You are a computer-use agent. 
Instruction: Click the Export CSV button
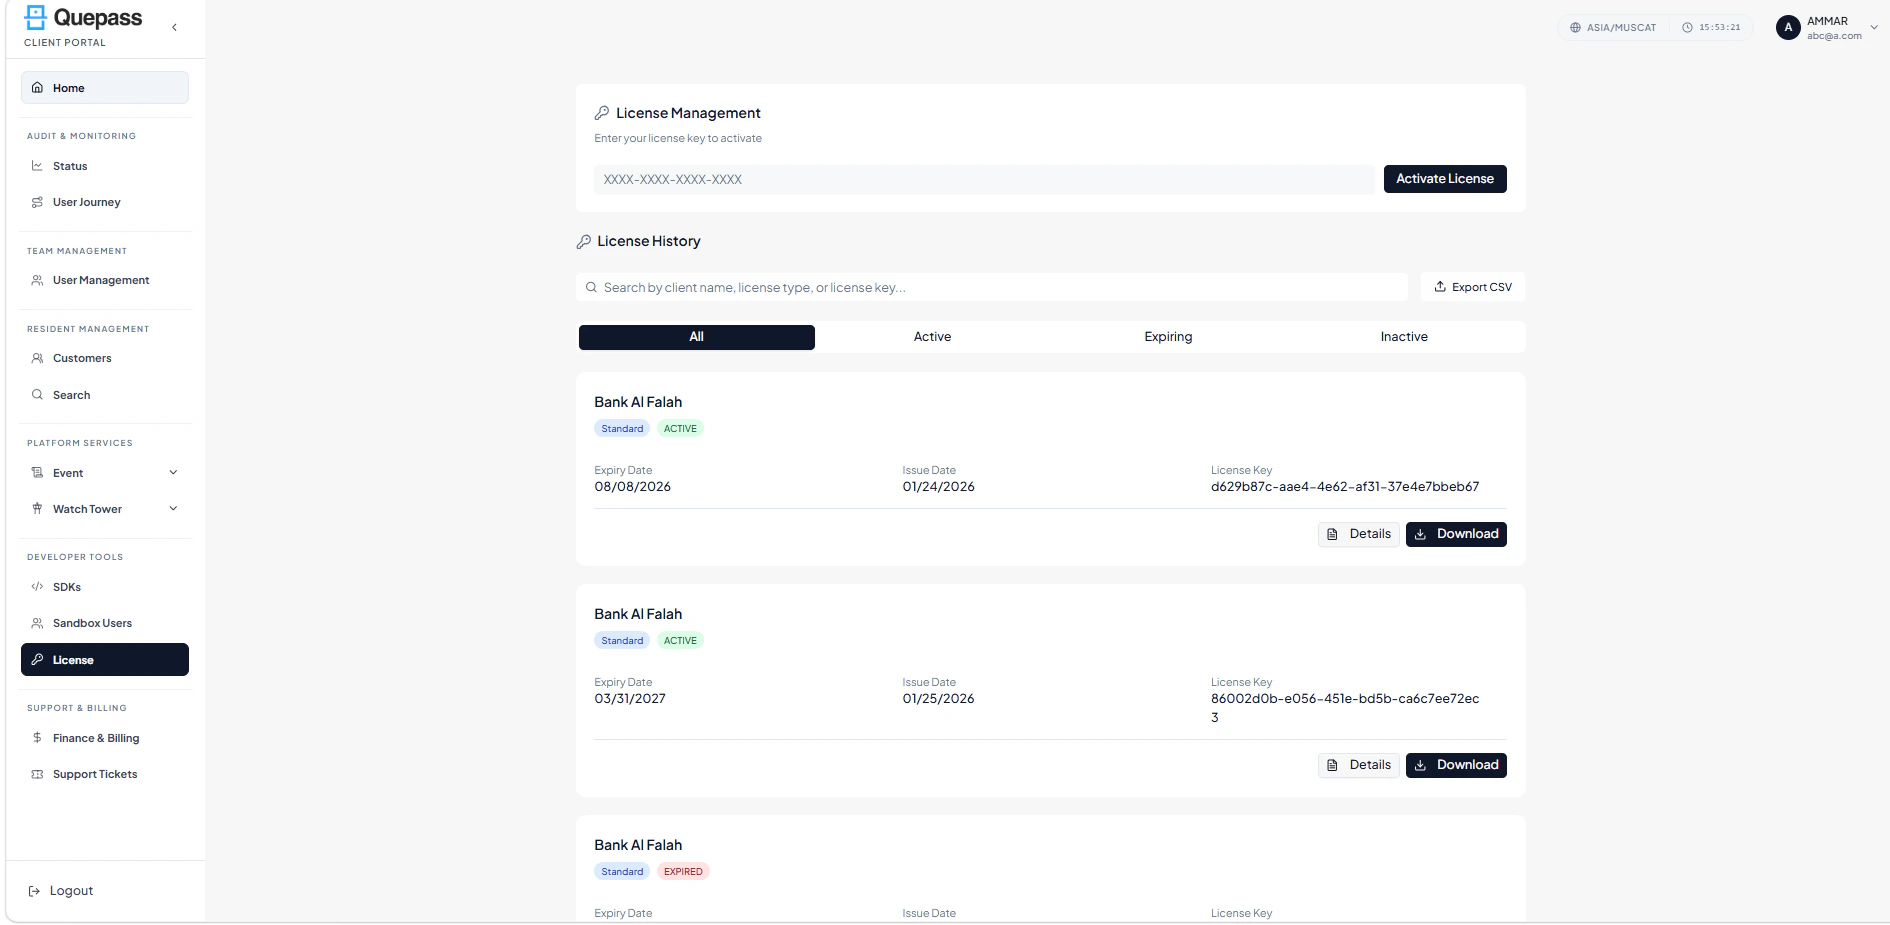pos(1473,287)
